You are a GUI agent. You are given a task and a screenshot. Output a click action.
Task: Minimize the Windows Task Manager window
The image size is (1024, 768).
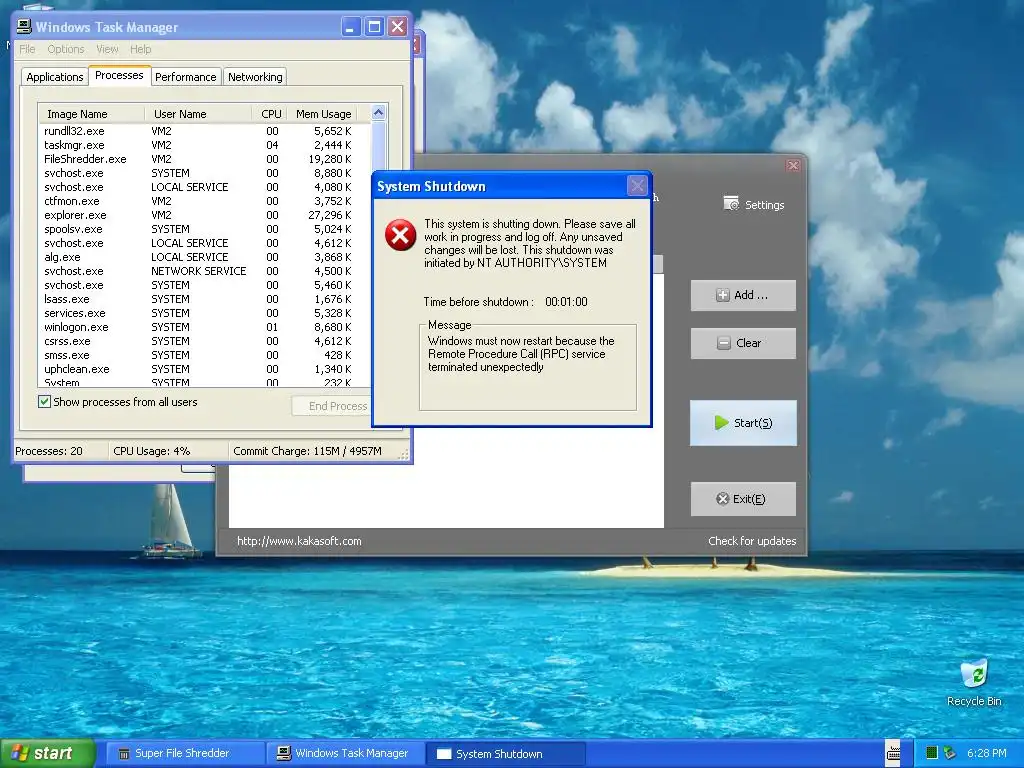[351, 27]
